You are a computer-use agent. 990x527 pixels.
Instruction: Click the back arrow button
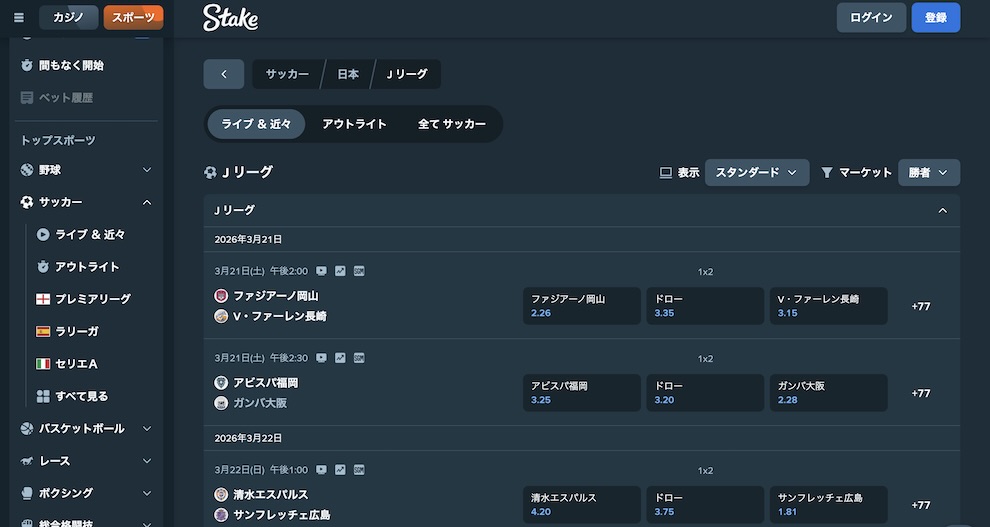(224, 74)
